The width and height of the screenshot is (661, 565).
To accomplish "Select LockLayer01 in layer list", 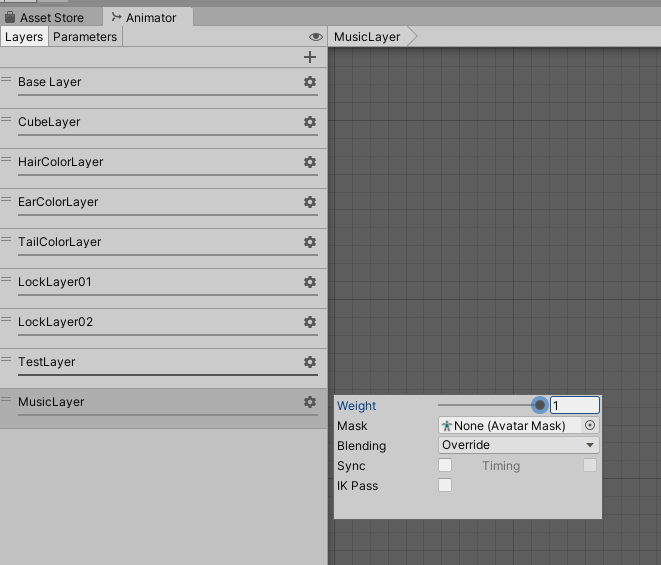I will pos(164,288).
